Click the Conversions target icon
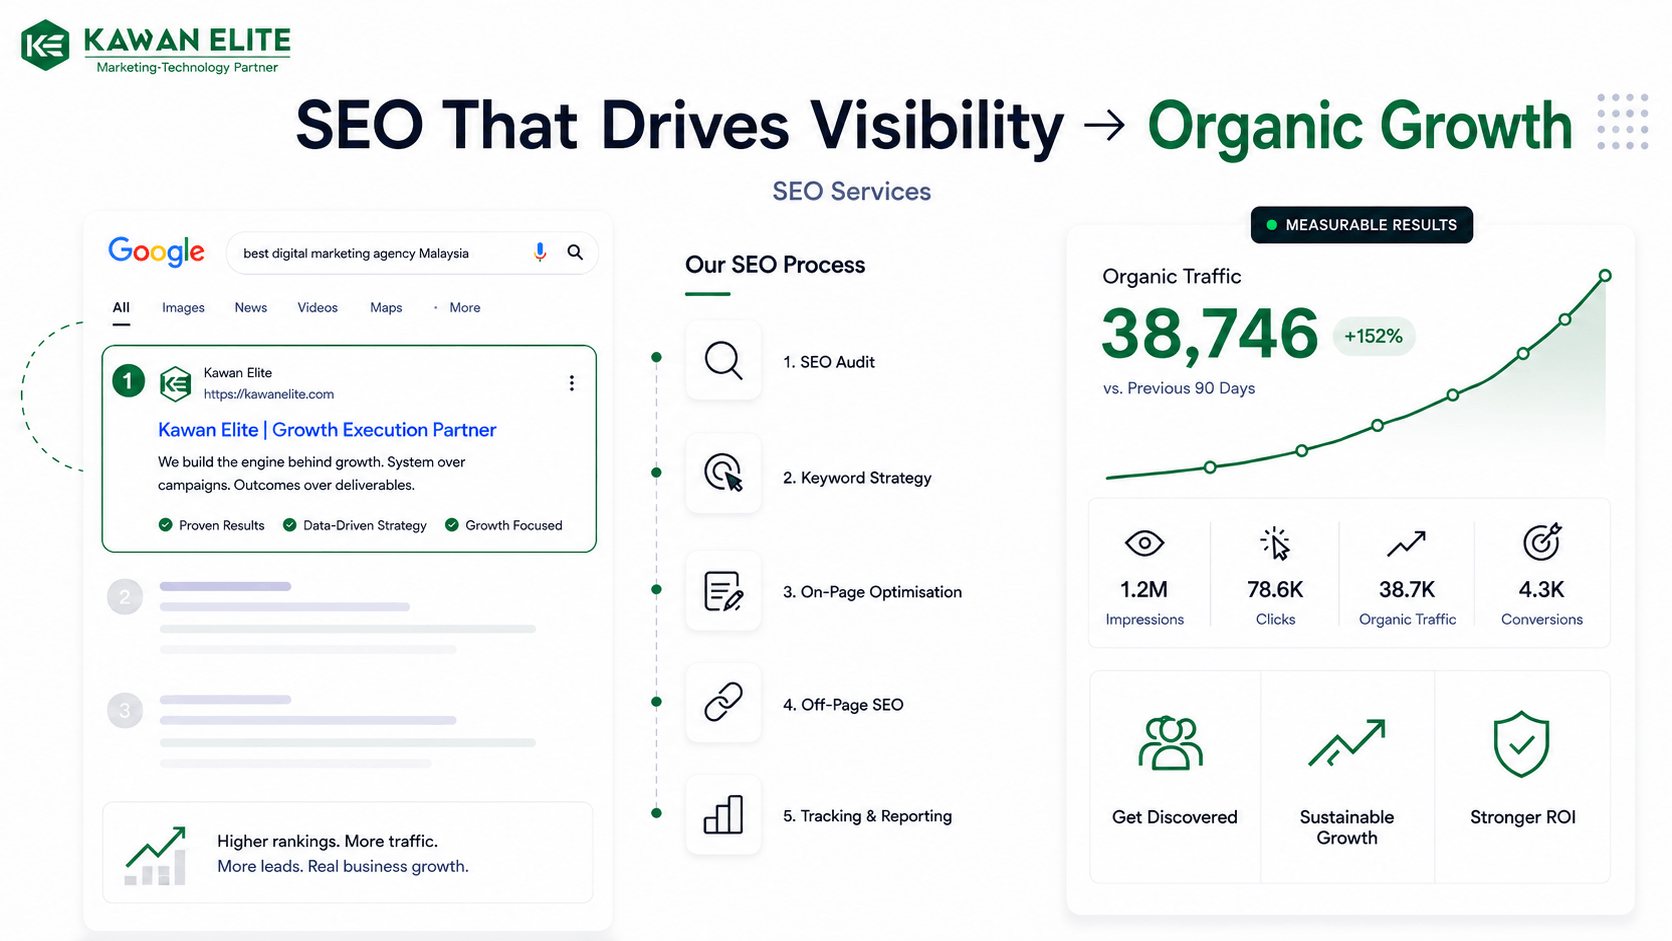 click(1542, 542)
